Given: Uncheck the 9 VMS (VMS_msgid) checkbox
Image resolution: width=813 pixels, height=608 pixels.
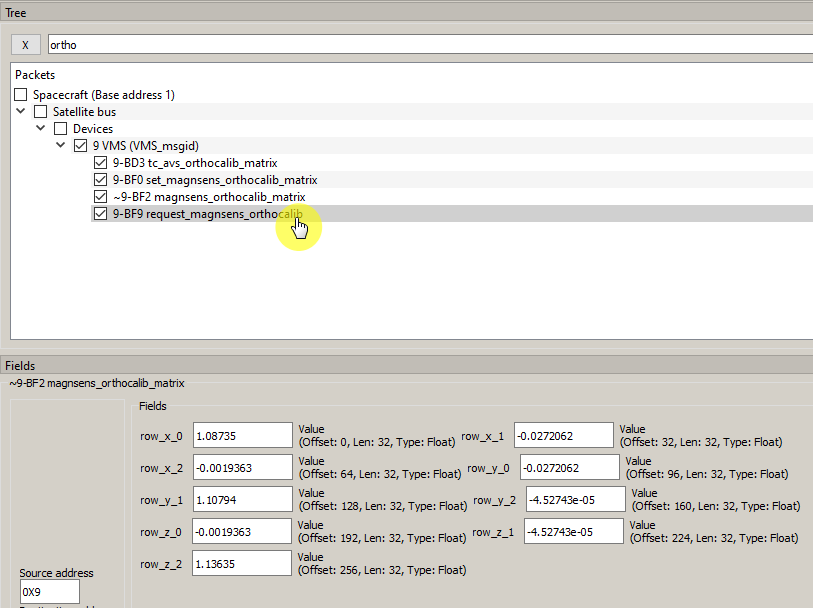Looking at the screenshot, I should coord(81,146).
